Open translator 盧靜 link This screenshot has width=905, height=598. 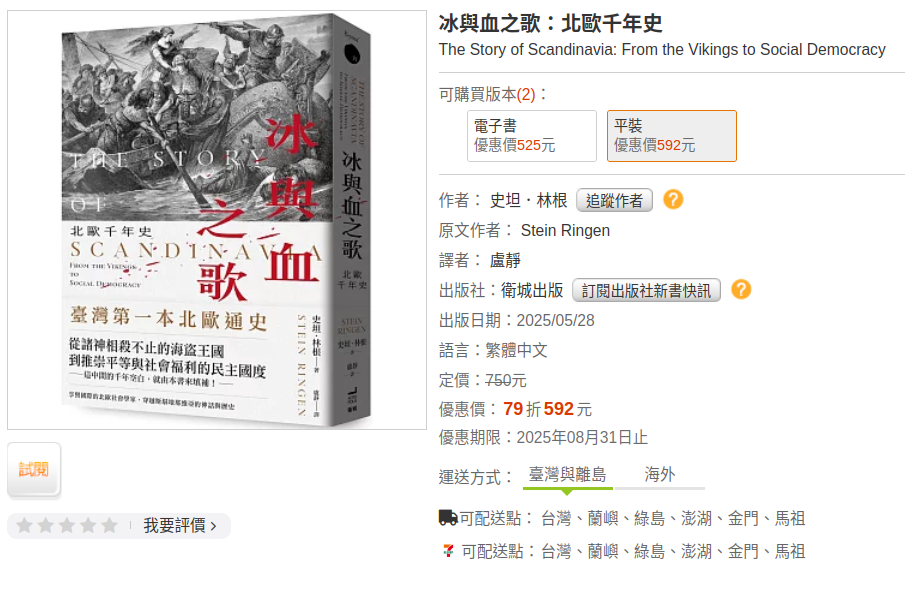tap(506, 260)
